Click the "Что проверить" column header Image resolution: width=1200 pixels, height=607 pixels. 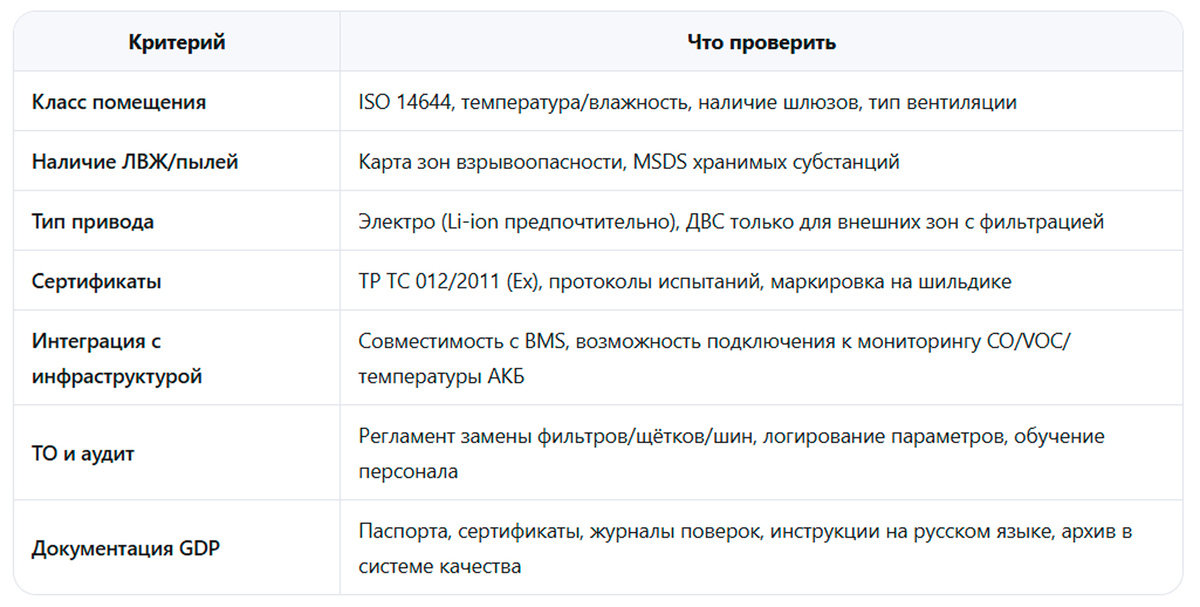click(x=762, y=43)
